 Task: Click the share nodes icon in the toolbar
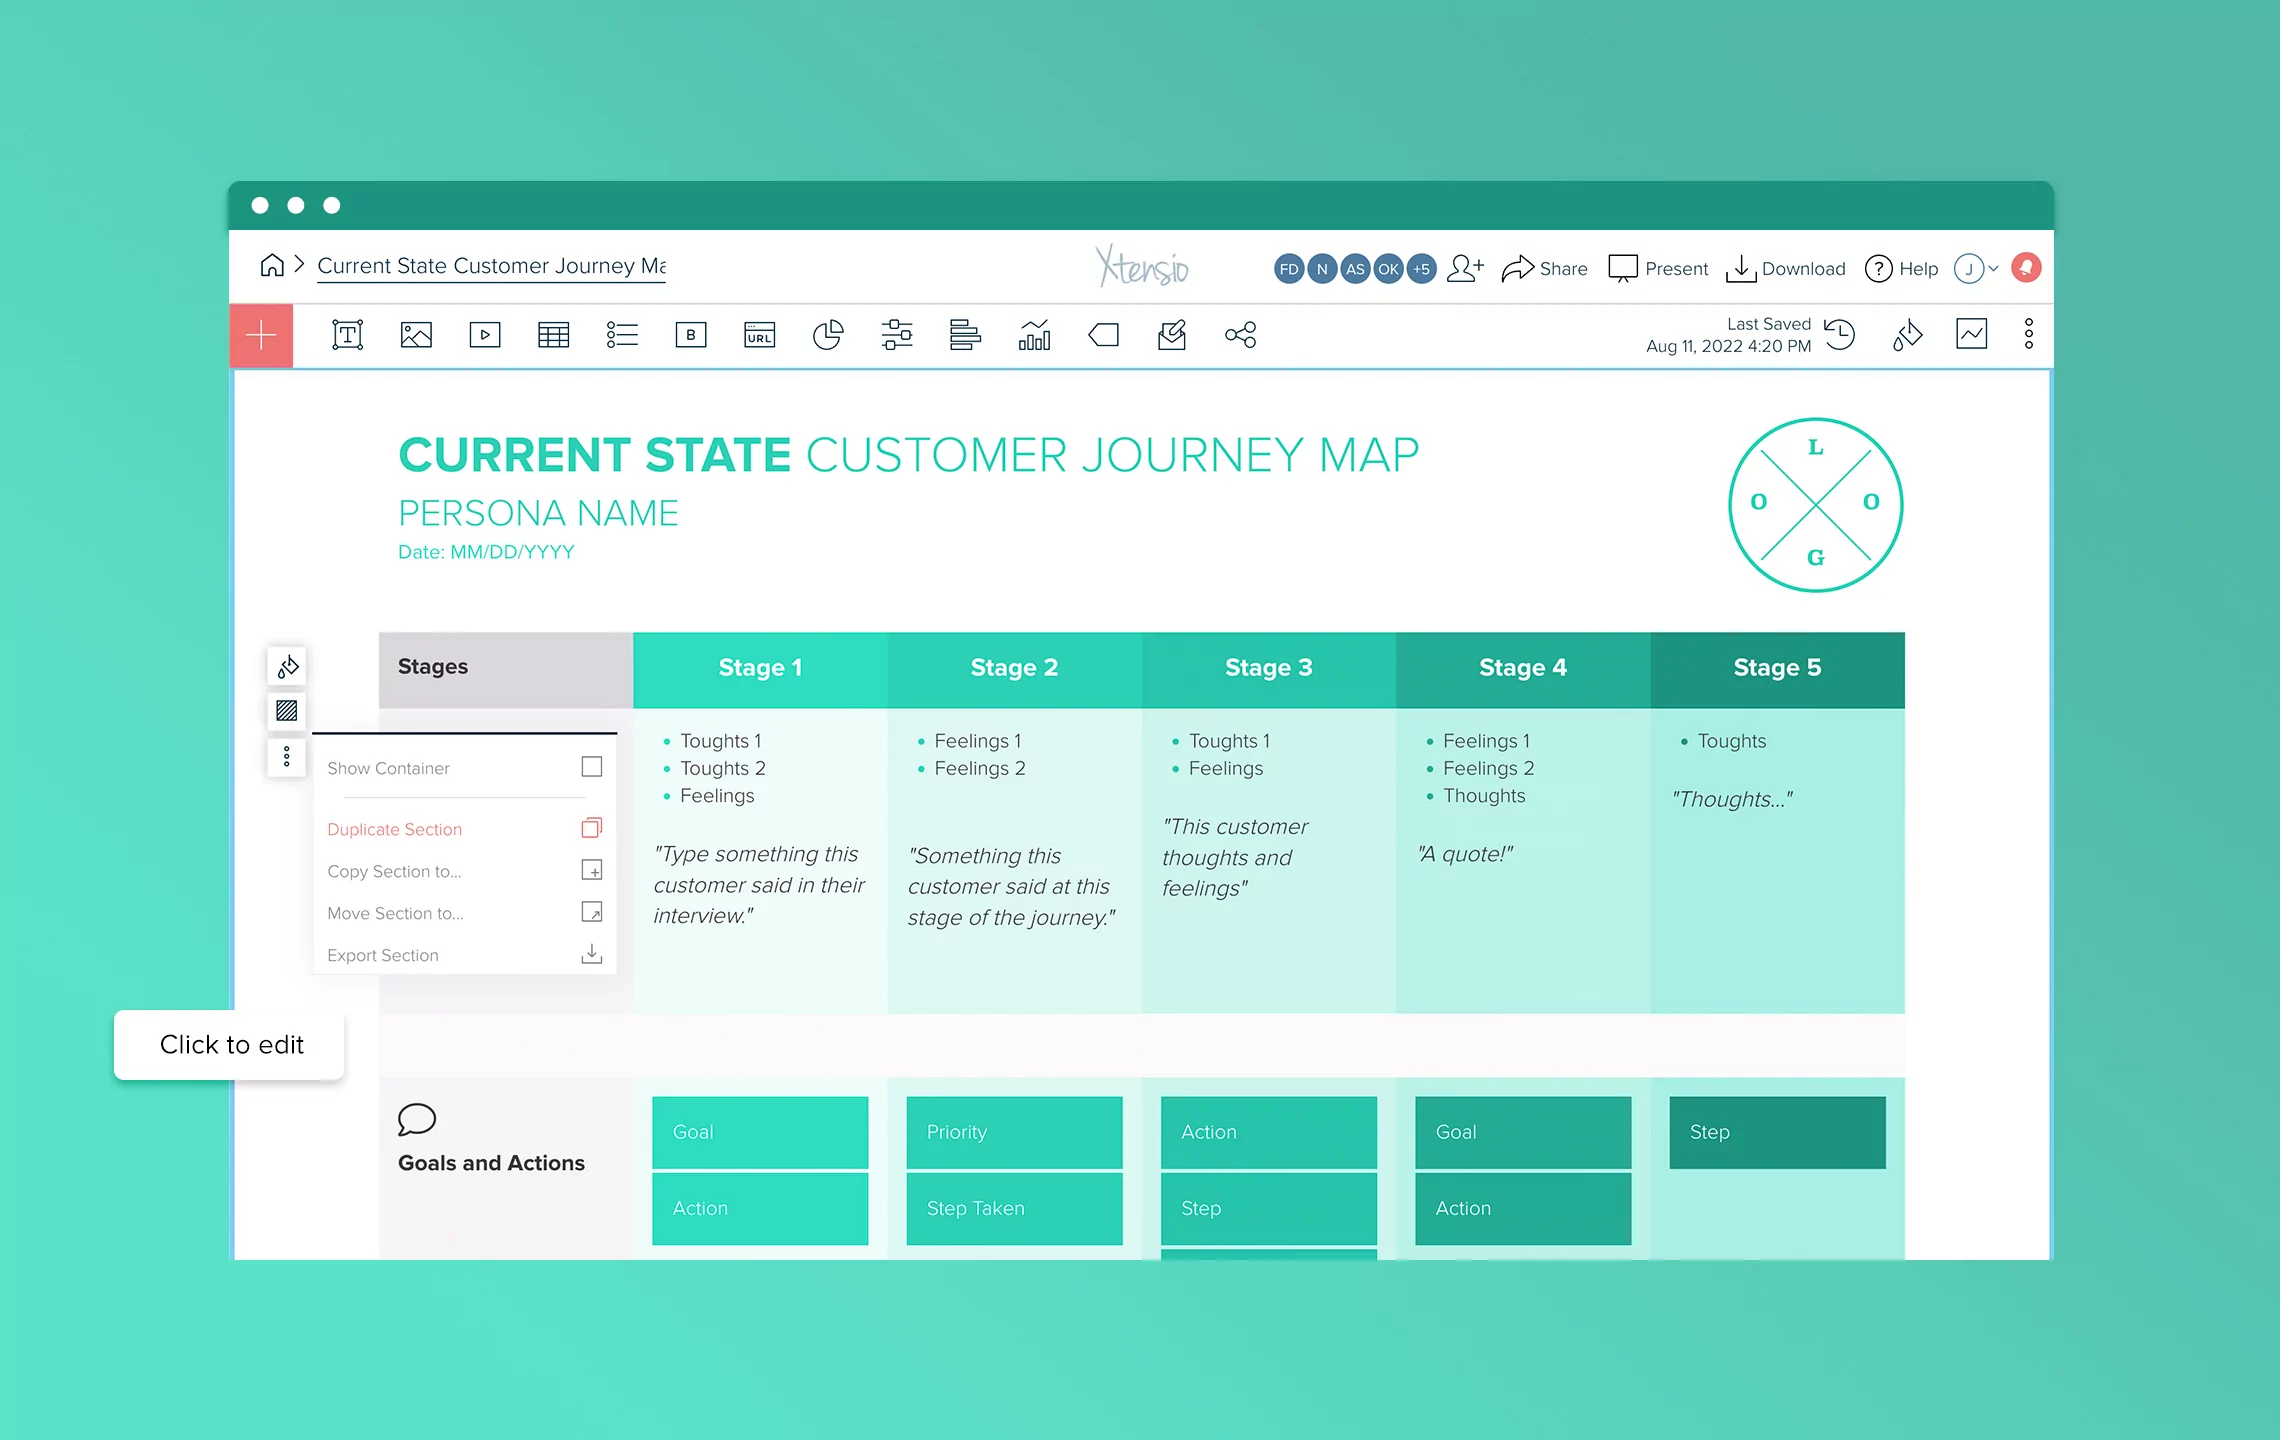pos(1240,335)
